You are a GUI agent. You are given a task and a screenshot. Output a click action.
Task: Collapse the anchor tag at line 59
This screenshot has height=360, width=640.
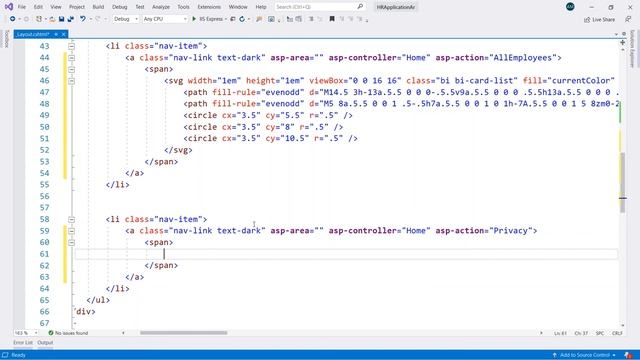[71, 231]
